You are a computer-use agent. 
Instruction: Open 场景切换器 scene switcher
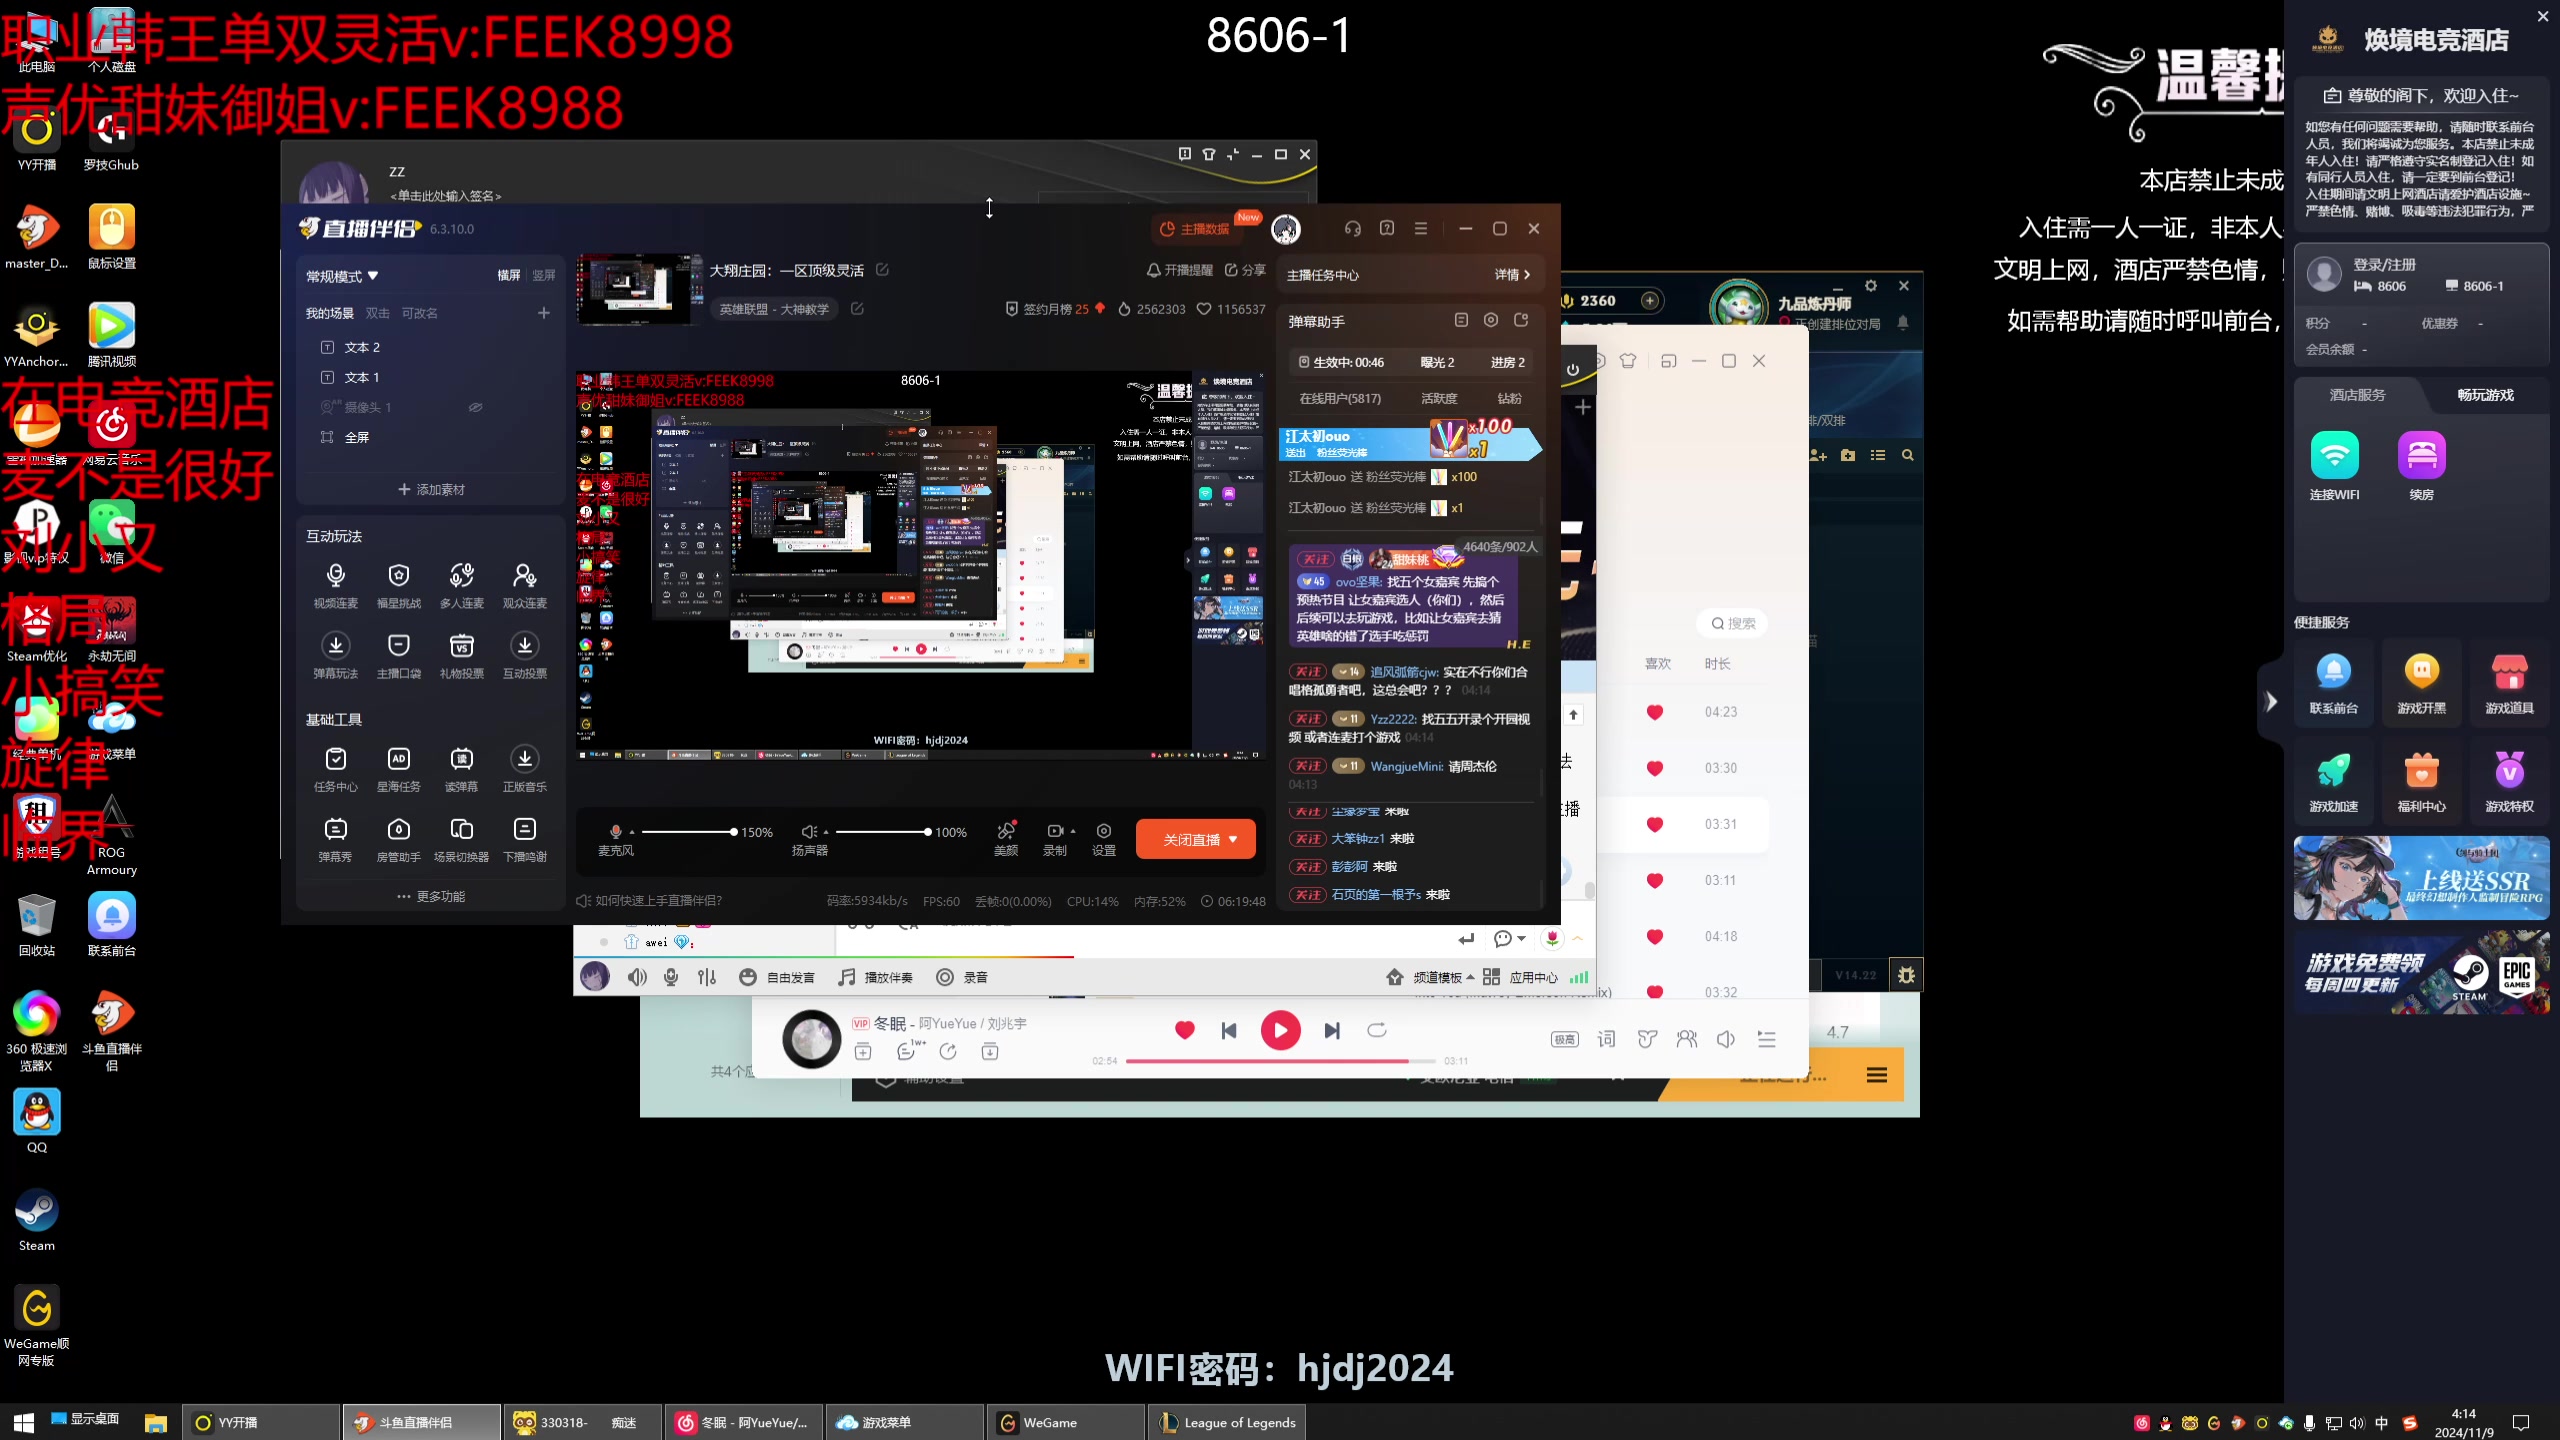(x=461, y=839)
